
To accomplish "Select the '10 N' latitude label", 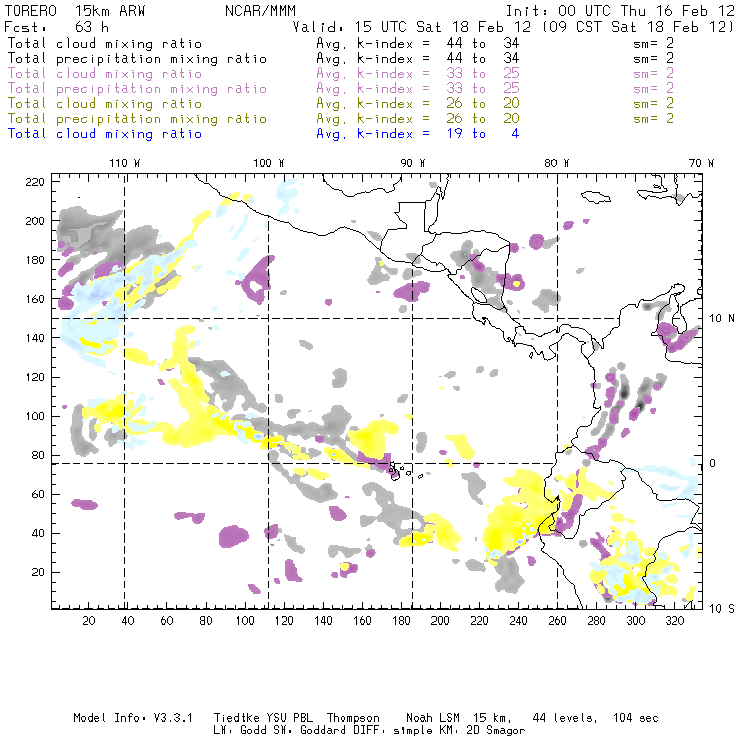I will [722, 319].
